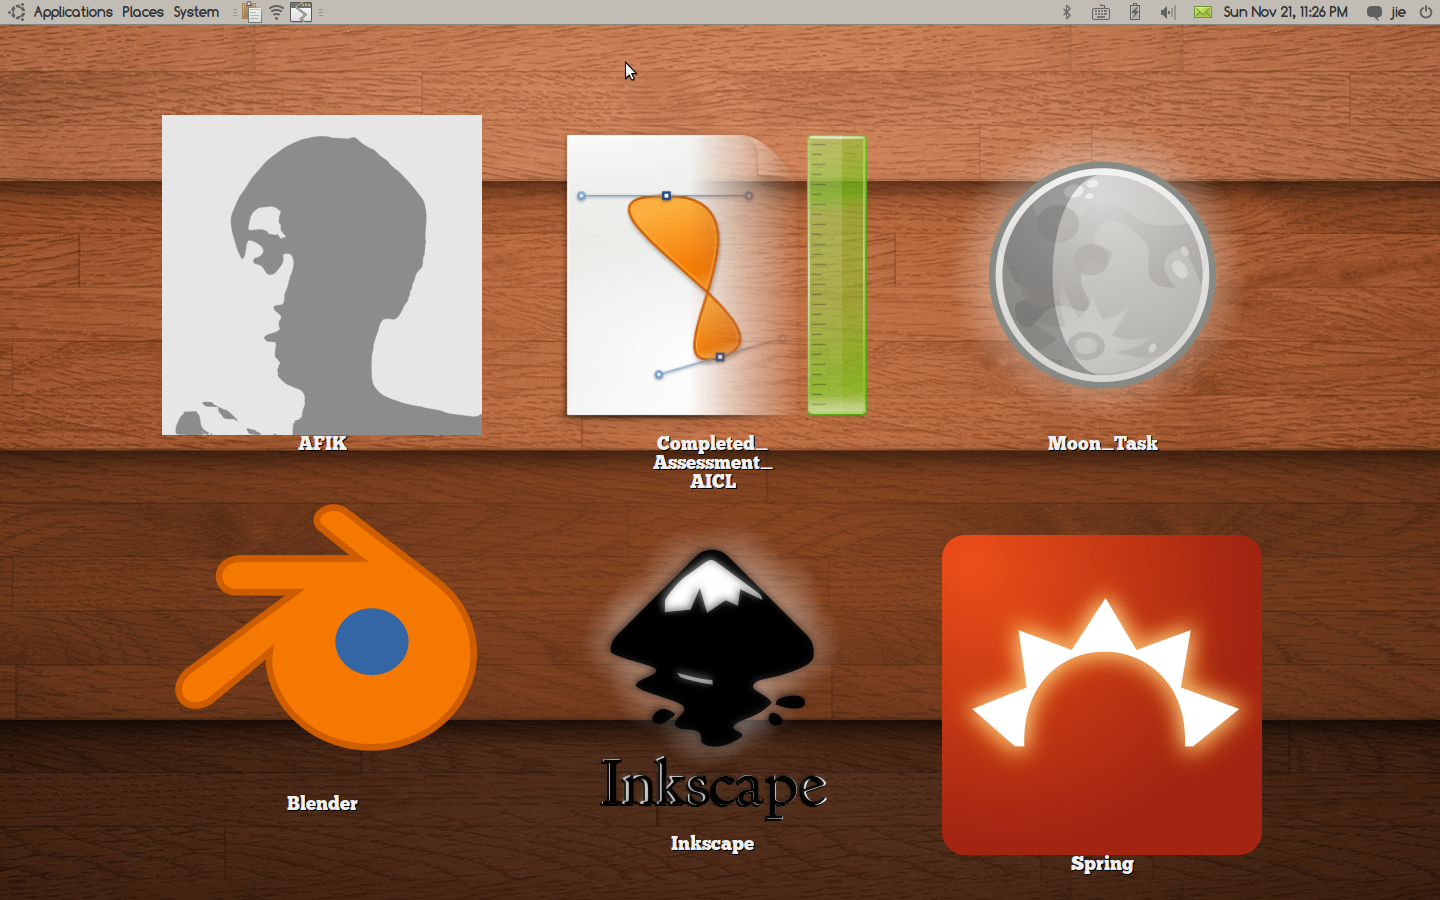Select the Spring label text

coord(1102,864)
